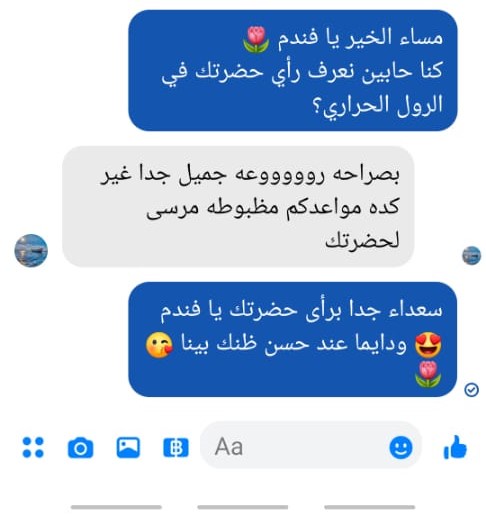Image resolution: width=486 pixels, height=515 pixels.
Task: Tap the left gray bar at the bottom
Action: pos(116,507)
